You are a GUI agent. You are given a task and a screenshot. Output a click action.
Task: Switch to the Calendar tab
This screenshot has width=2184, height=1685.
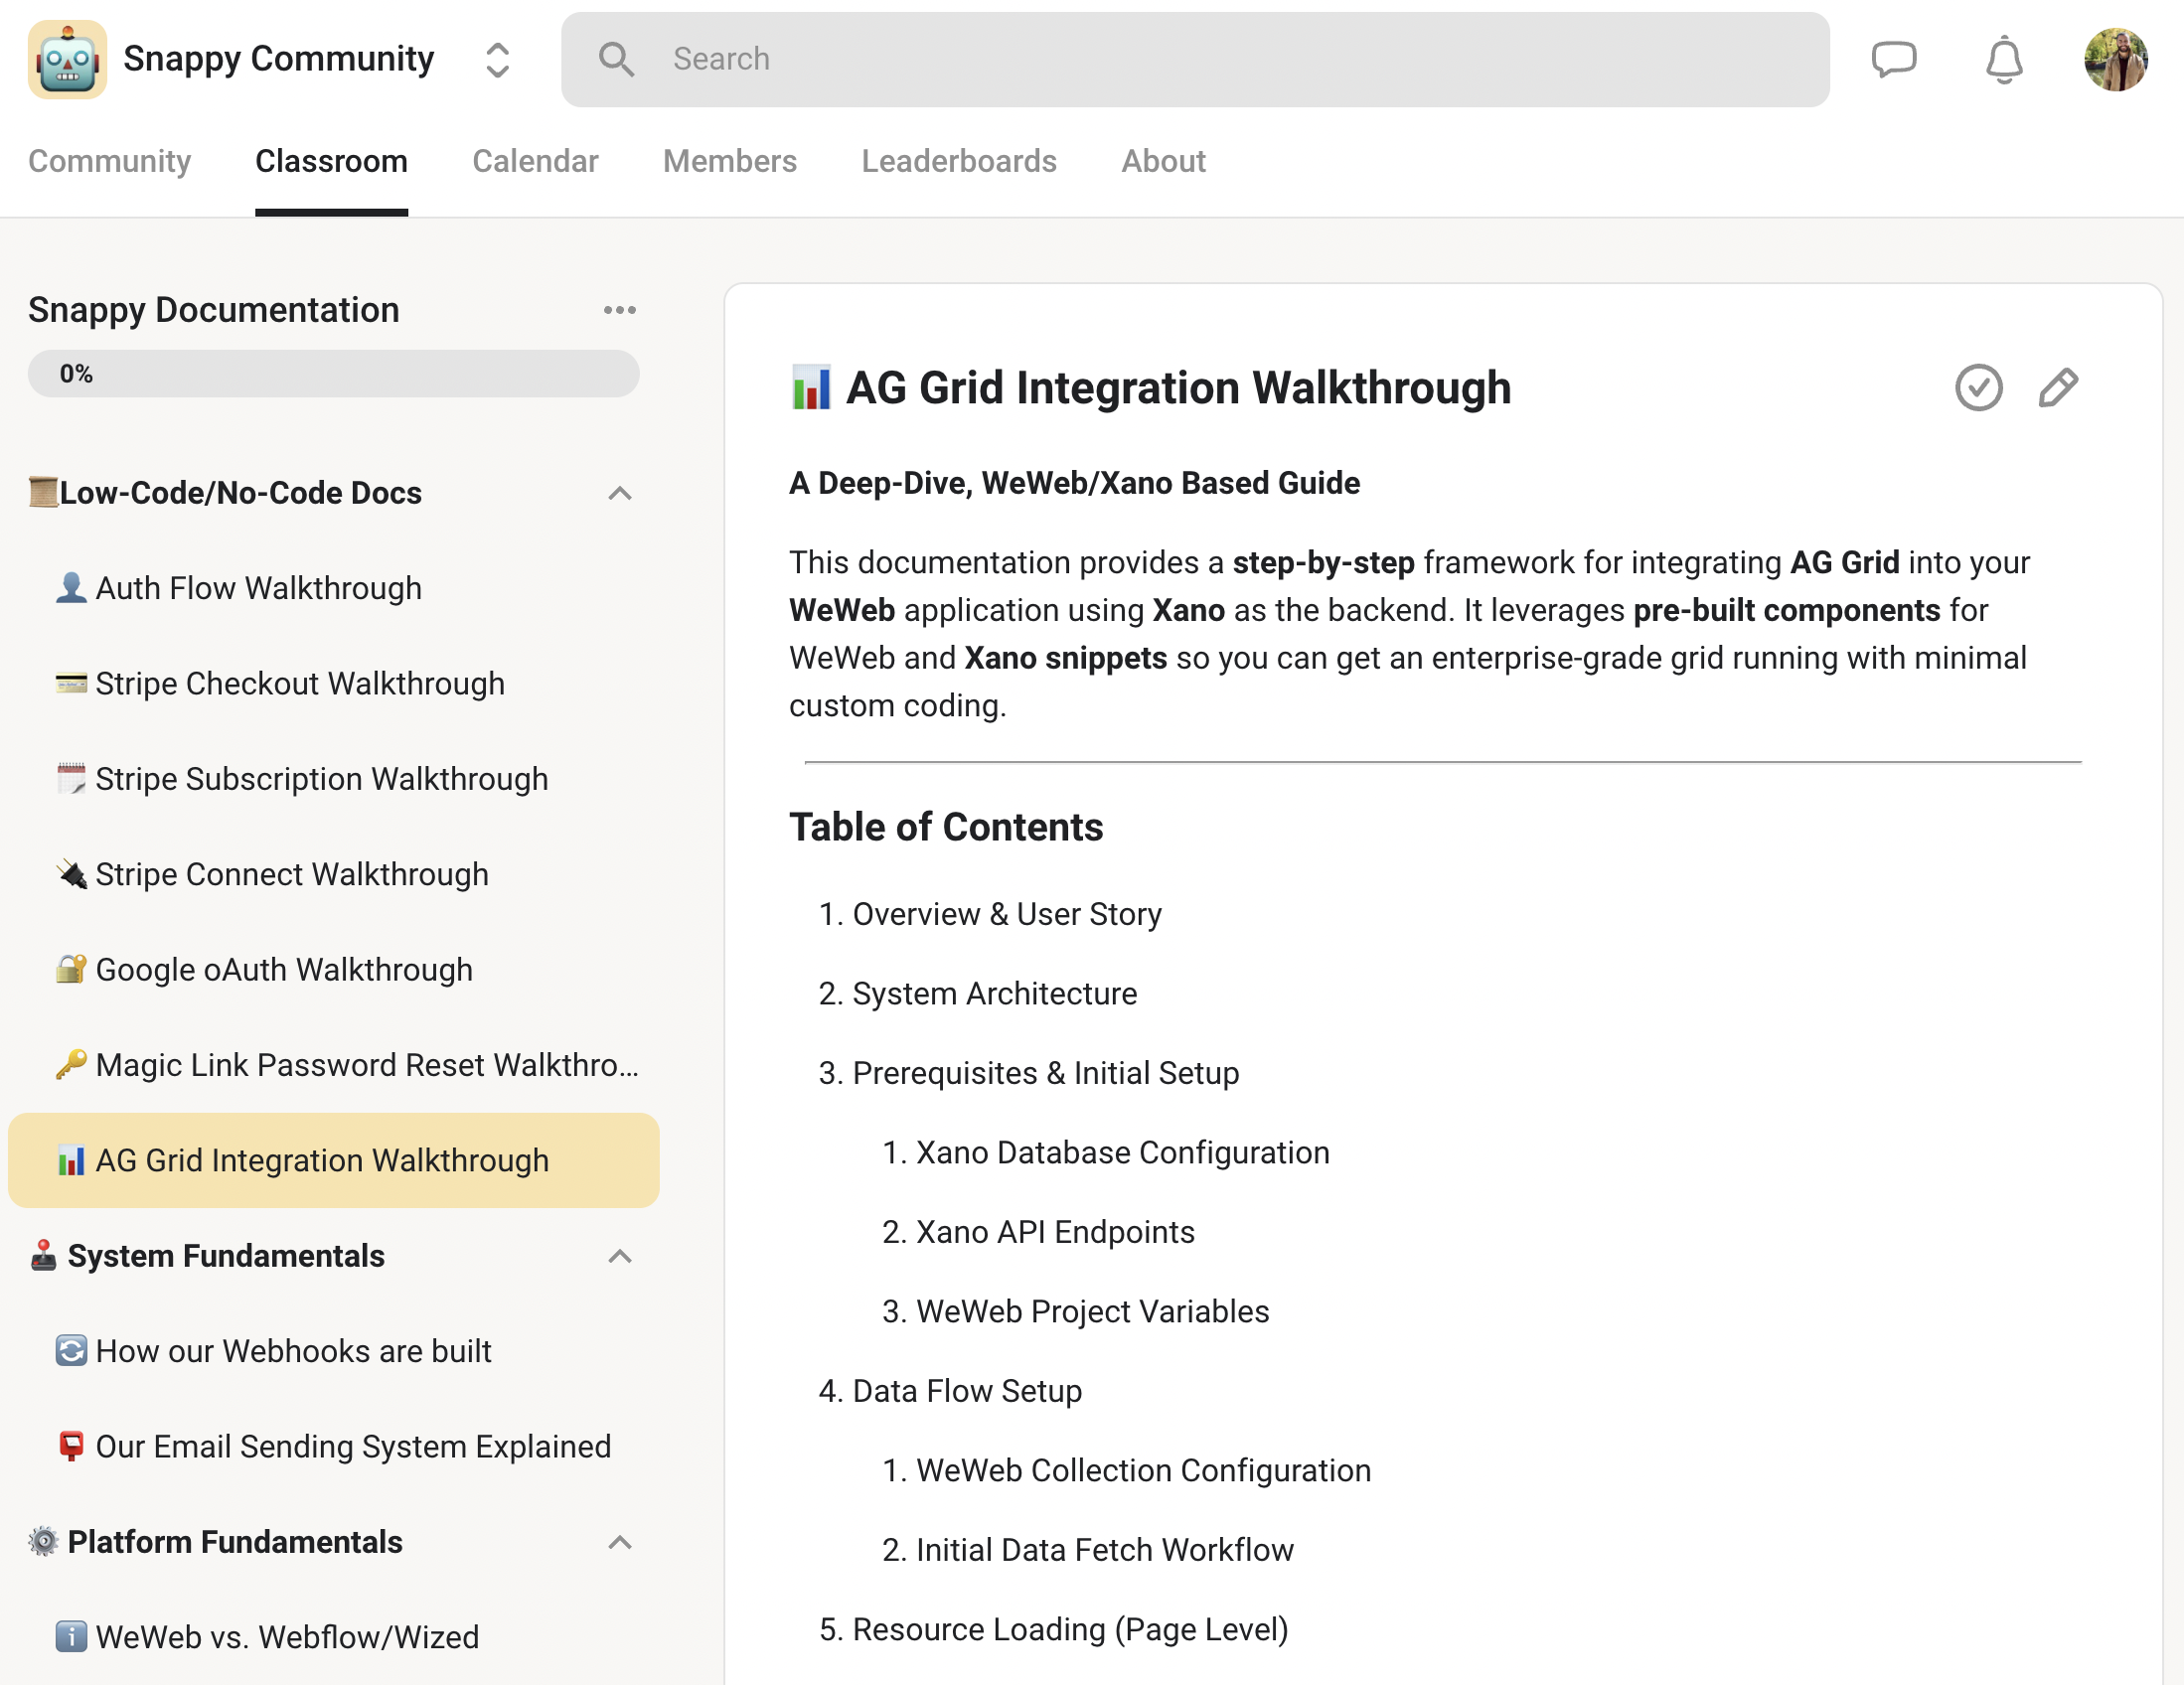pyautogui.click(x=535, y=161)
